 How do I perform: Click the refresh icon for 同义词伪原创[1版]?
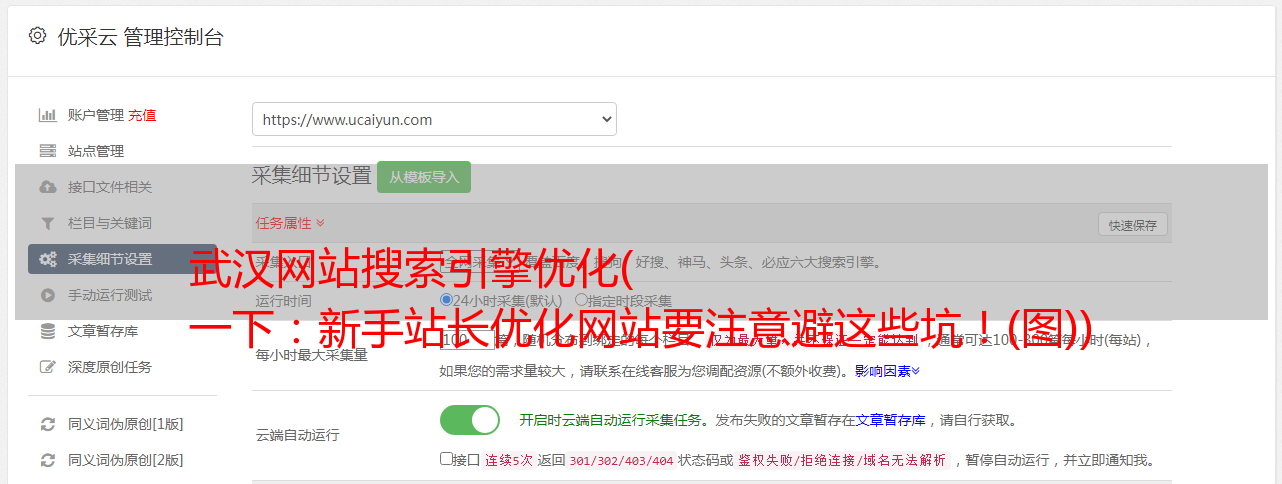47,424
